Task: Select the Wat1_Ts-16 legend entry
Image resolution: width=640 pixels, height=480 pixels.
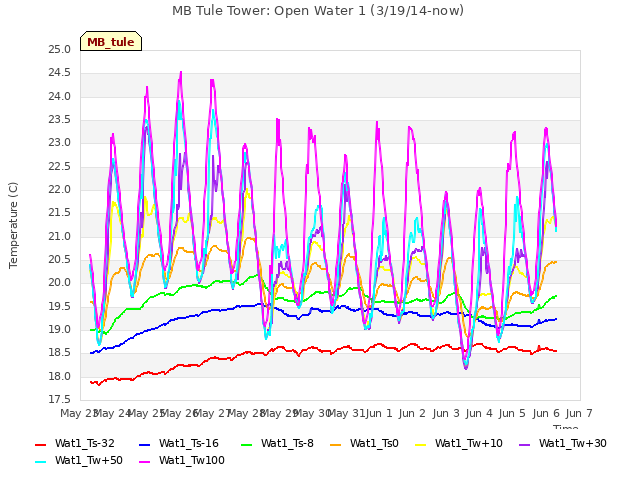Action: tap(179, 444)
